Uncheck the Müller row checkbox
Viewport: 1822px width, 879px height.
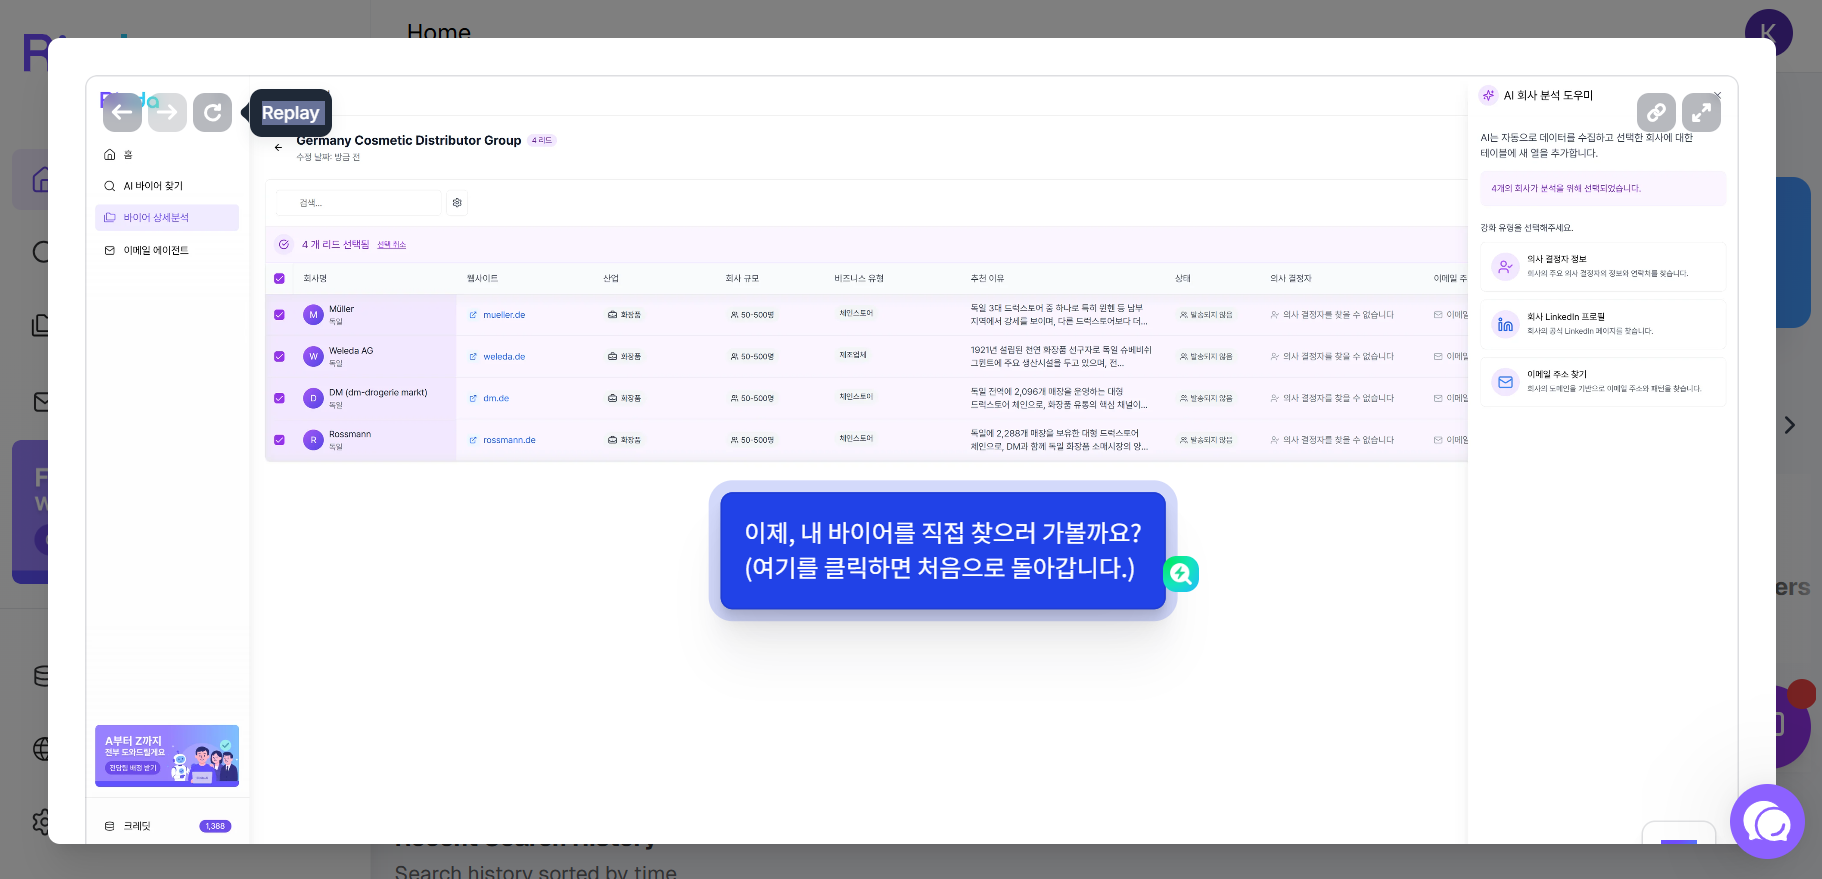(x=279, y=315)
